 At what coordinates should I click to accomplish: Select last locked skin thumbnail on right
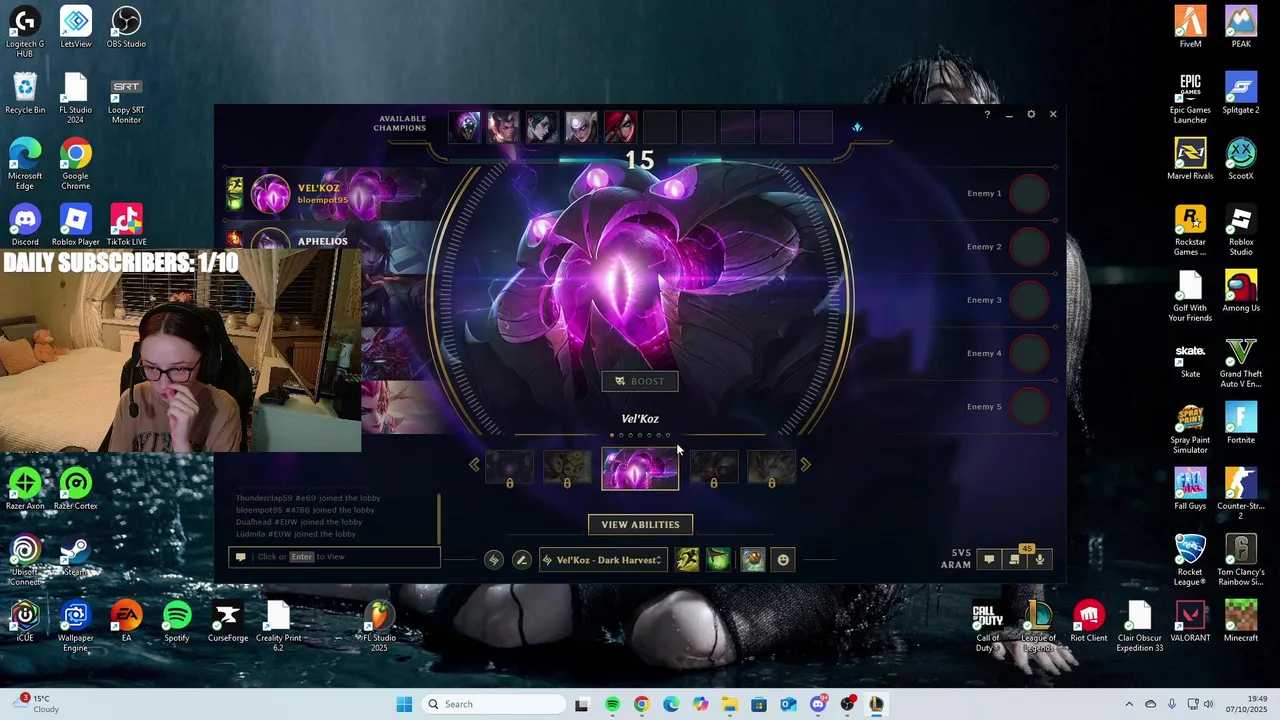pos(771,468)
